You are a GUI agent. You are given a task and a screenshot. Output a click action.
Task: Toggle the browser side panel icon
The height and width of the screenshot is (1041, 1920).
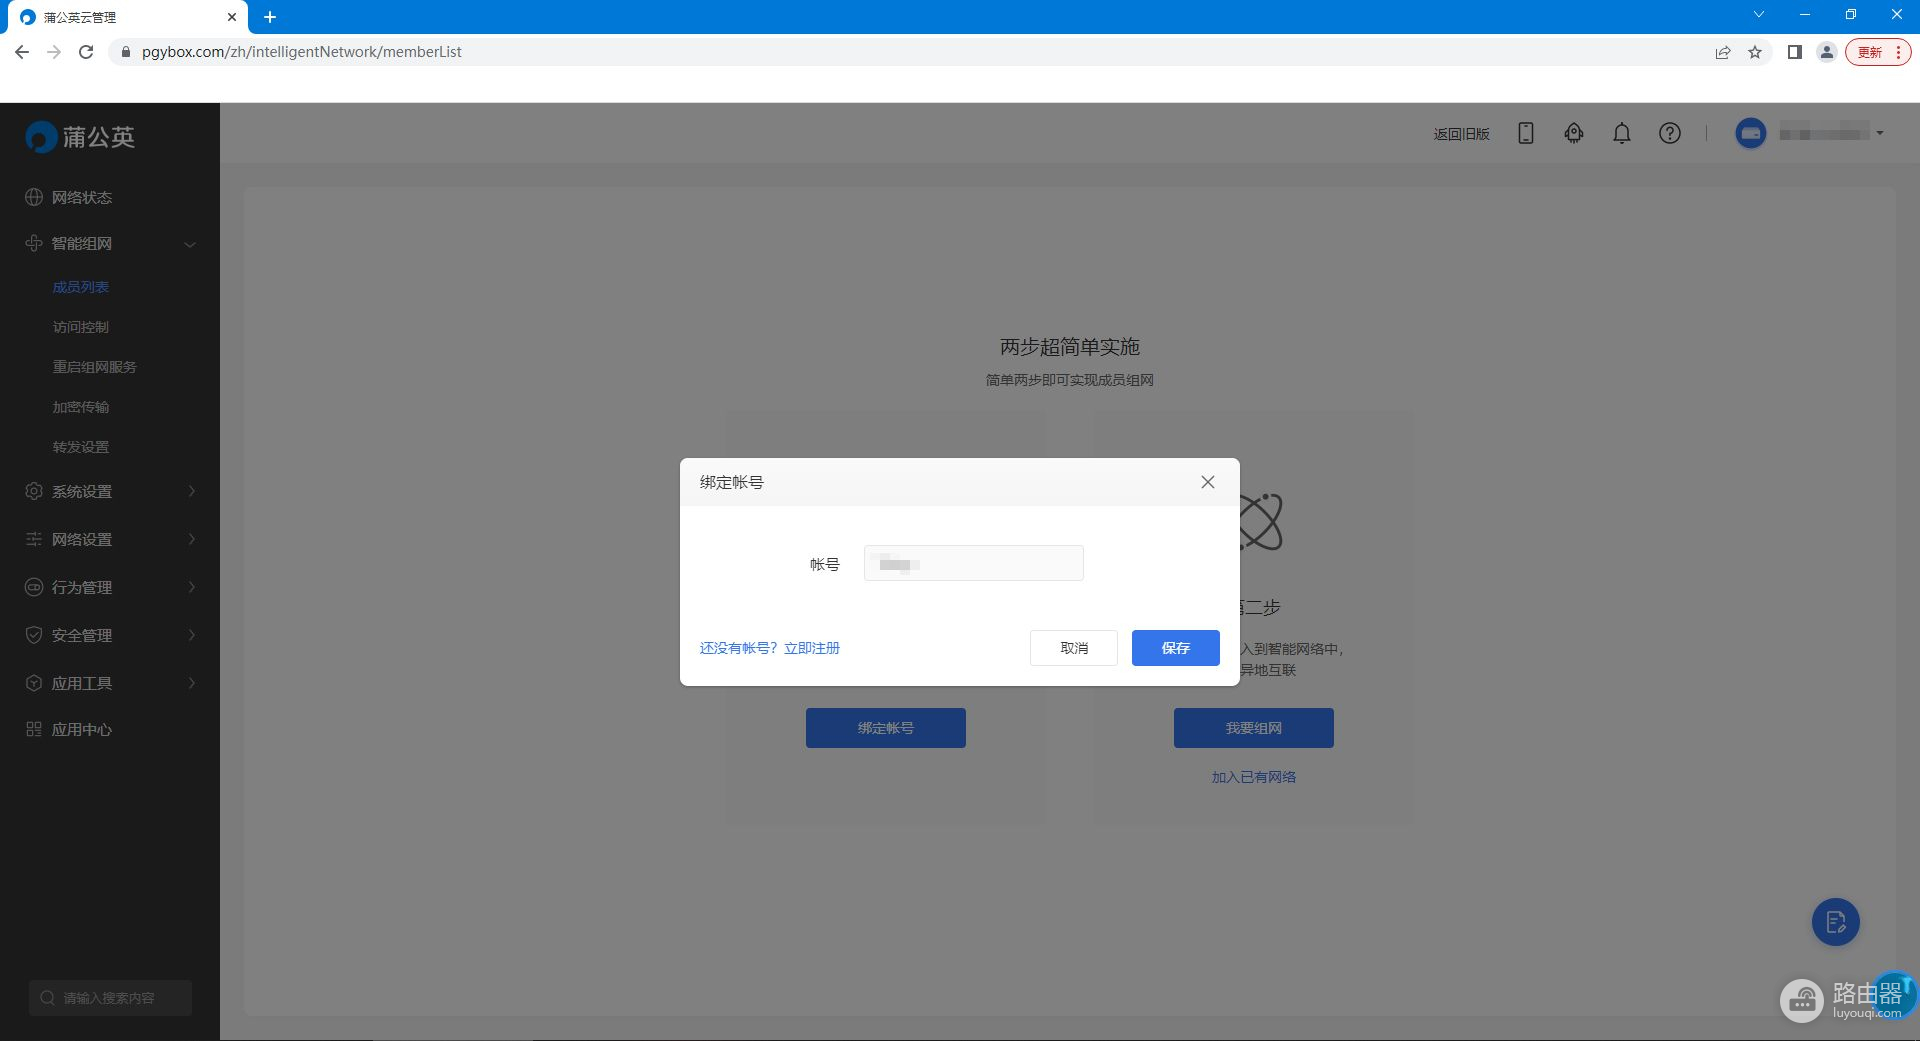pos(1795,52)
